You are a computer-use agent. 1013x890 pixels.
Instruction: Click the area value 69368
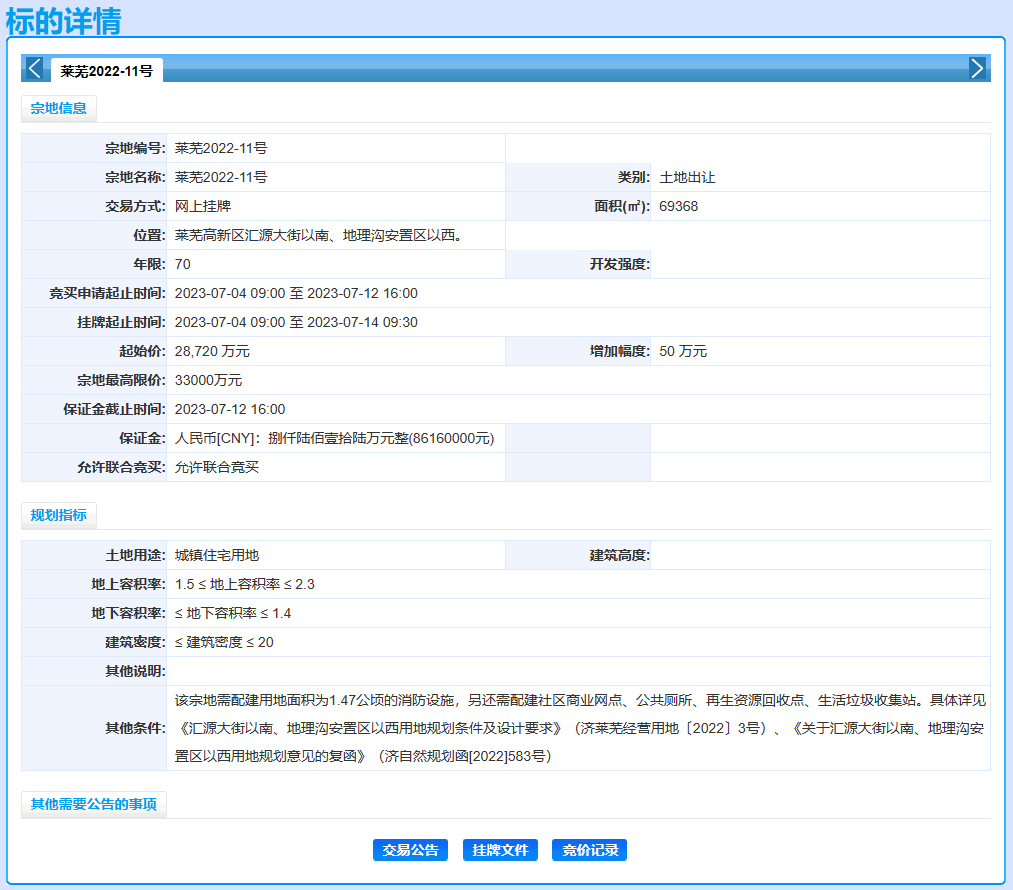pyautogui.click(x=678, y=206)
